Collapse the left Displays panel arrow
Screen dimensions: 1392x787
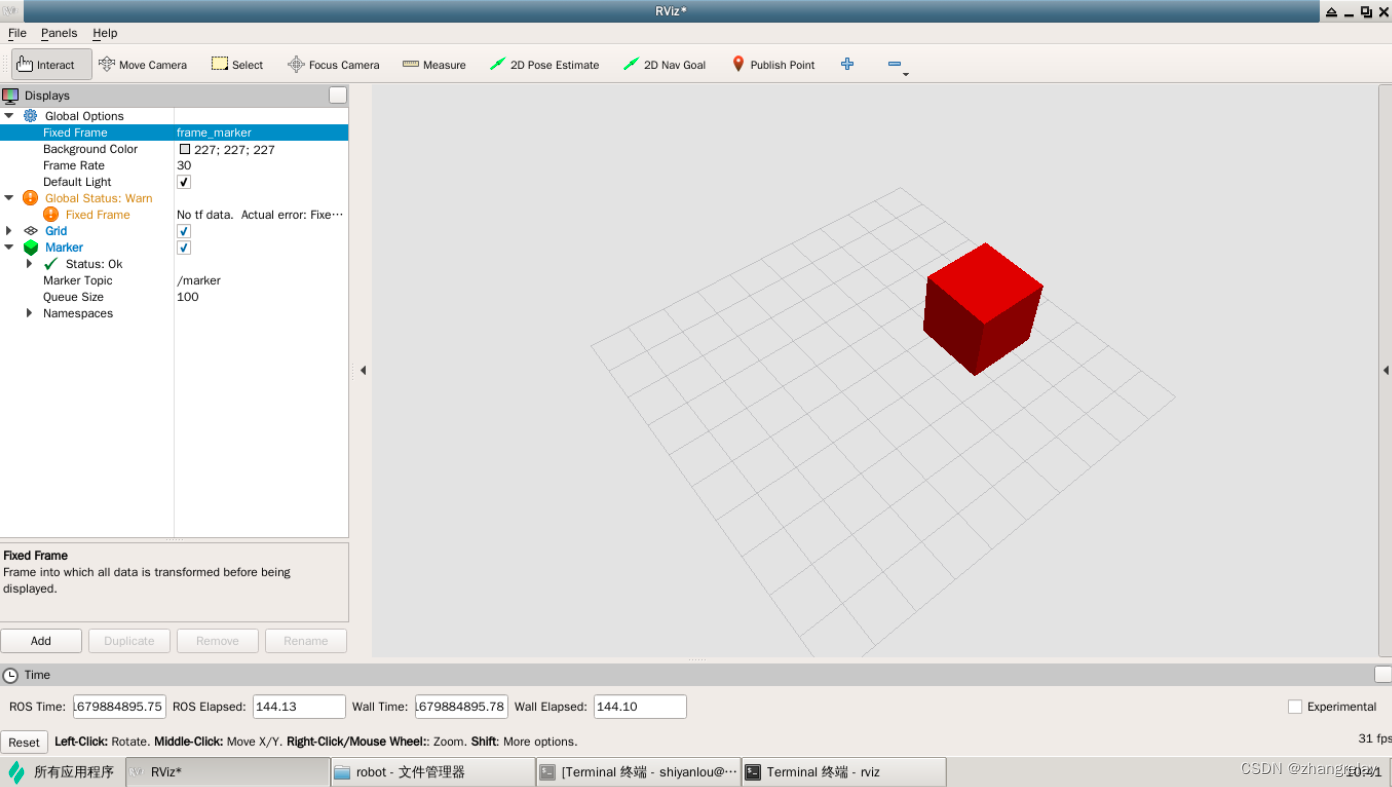(x=363, y=370)
